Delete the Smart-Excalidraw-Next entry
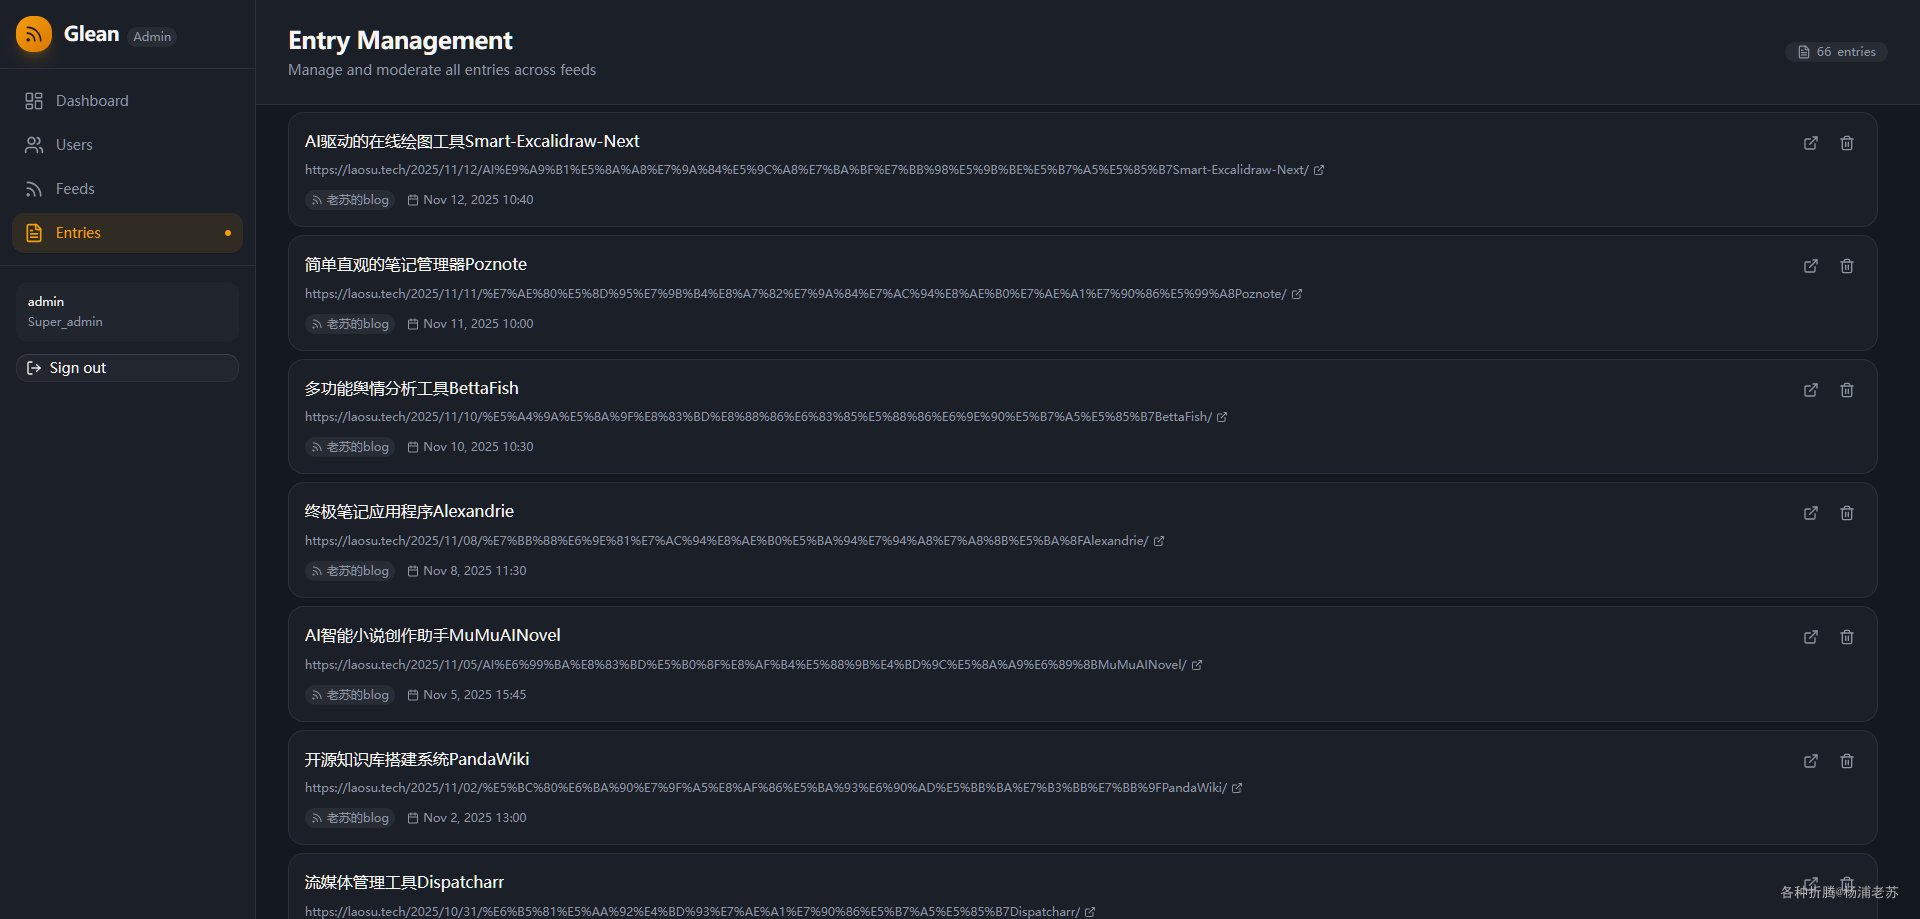The width and height of the screenshot is (1920, 919). point(1847,143)
